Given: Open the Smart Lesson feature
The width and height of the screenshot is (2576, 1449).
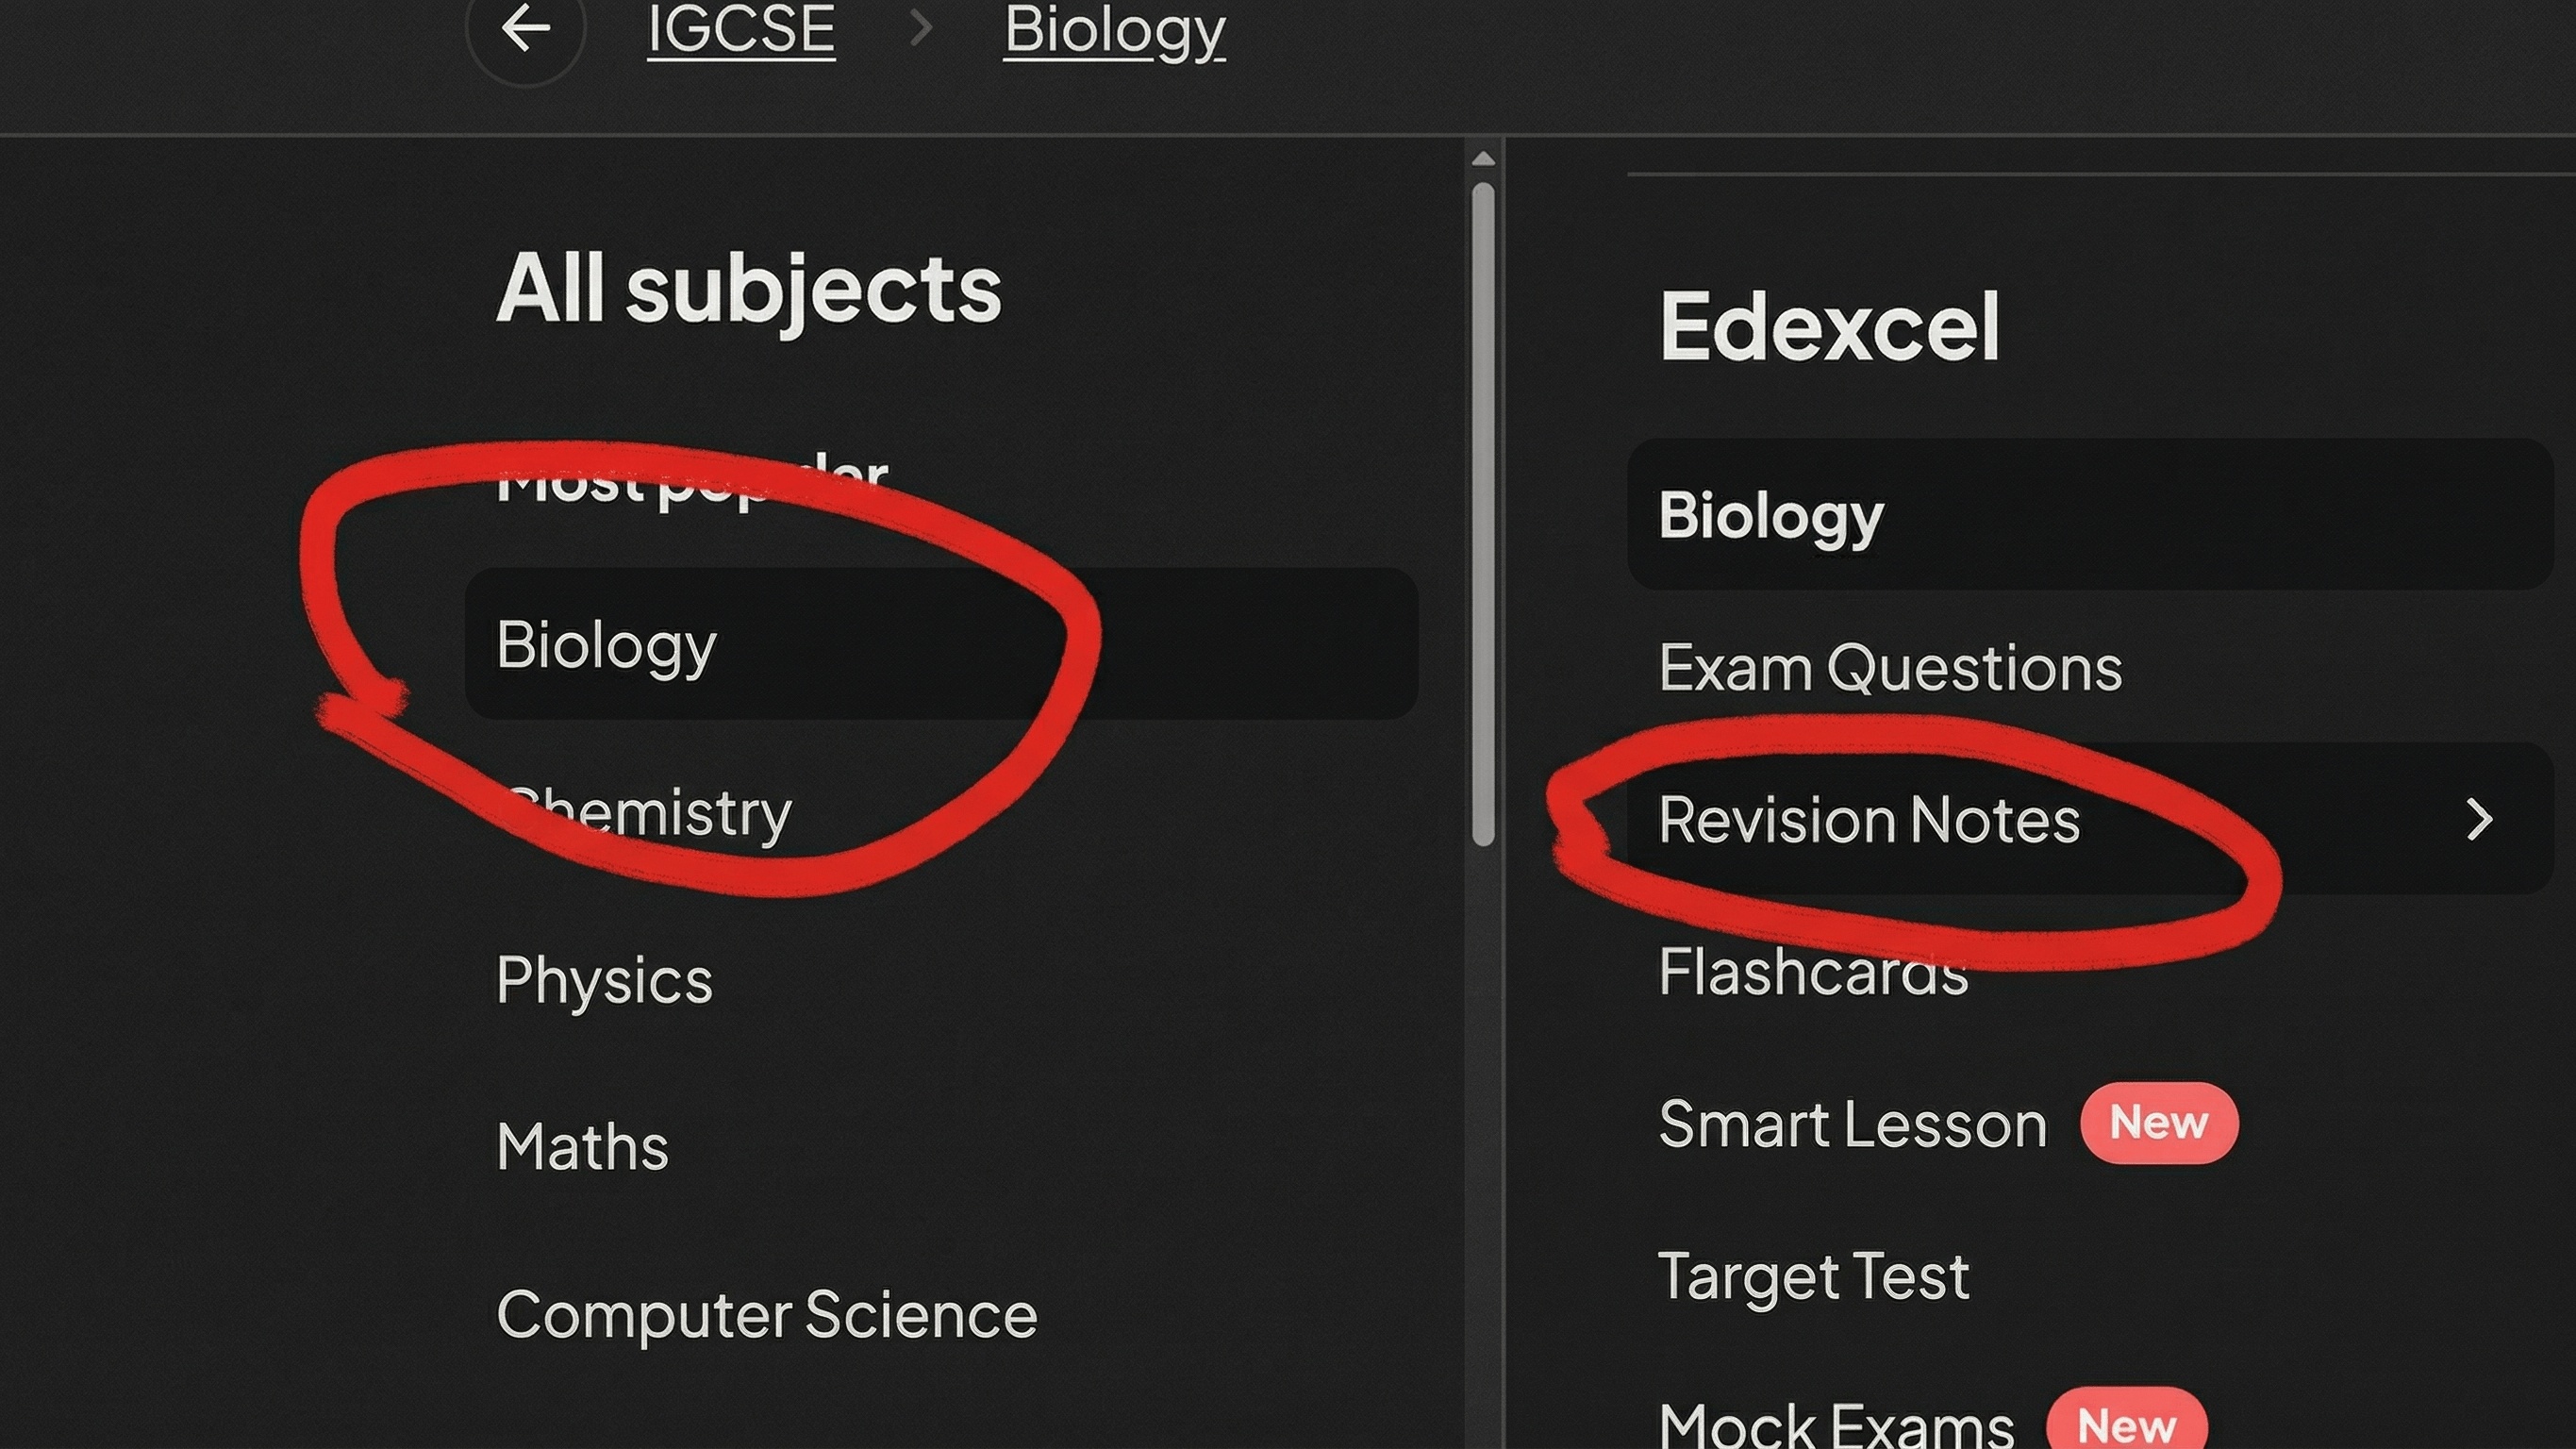Looking at the screenshot, I should (1852, 1124).
